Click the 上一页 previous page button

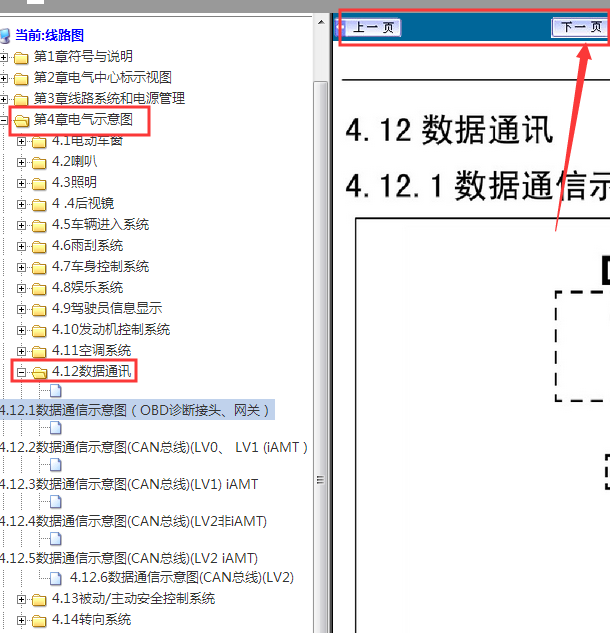371,27
